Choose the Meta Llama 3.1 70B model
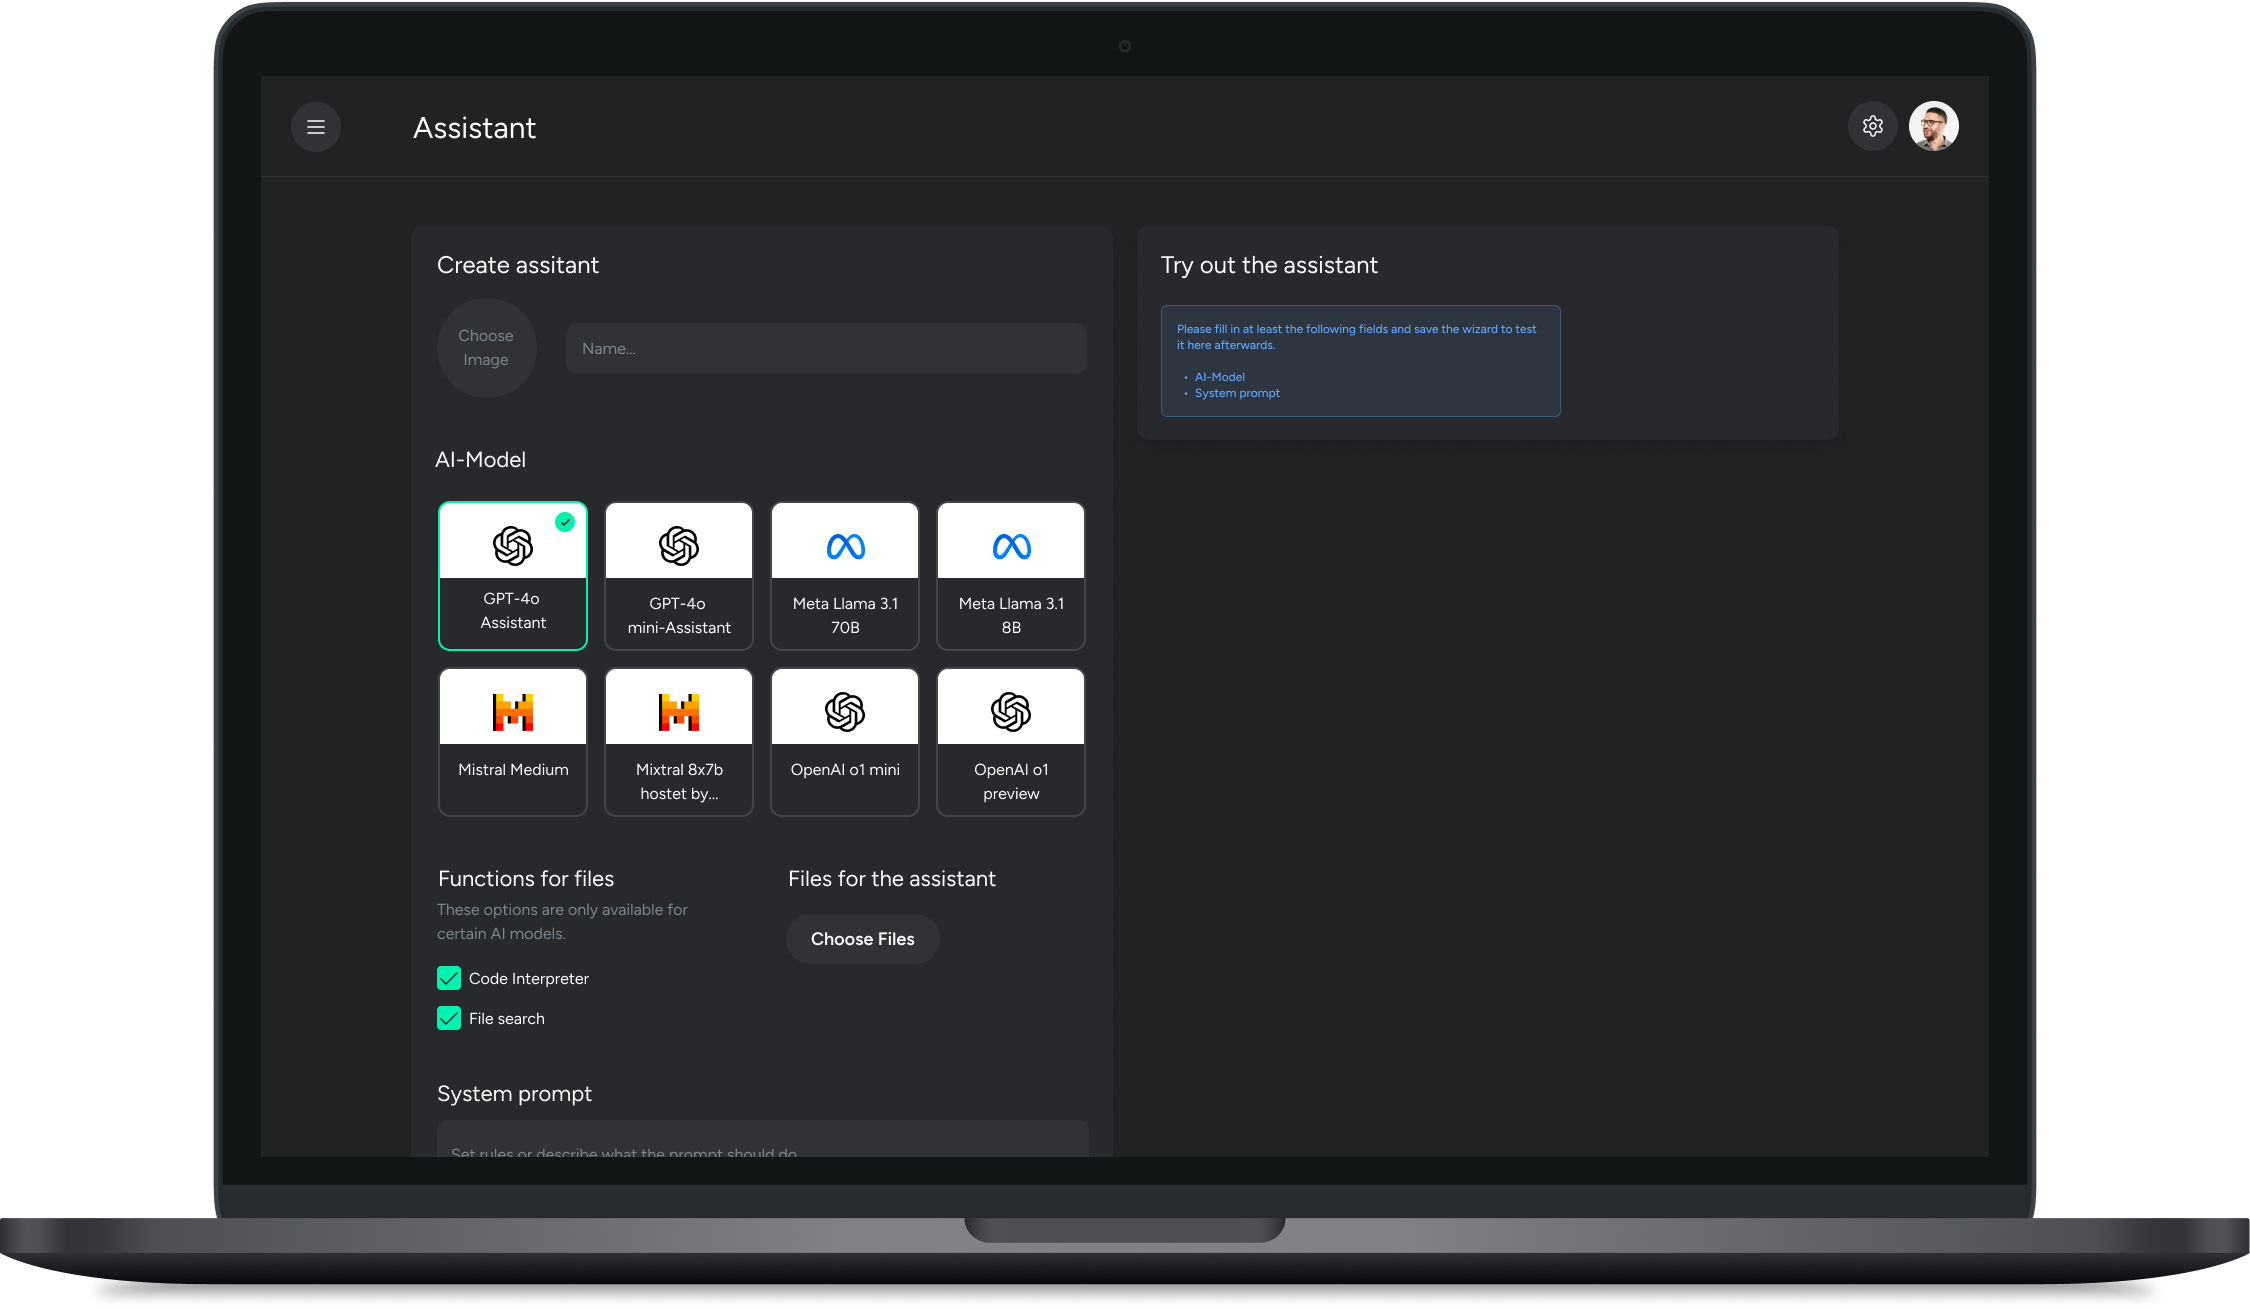 point(845,576)
